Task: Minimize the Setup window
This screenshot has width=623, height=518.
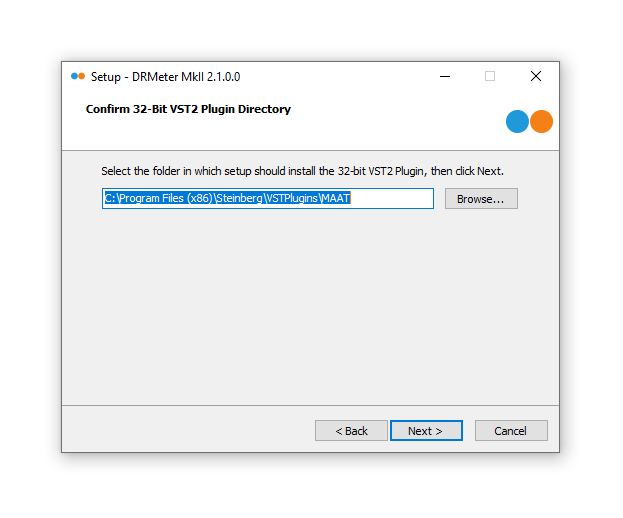Action: click(444, 76)
